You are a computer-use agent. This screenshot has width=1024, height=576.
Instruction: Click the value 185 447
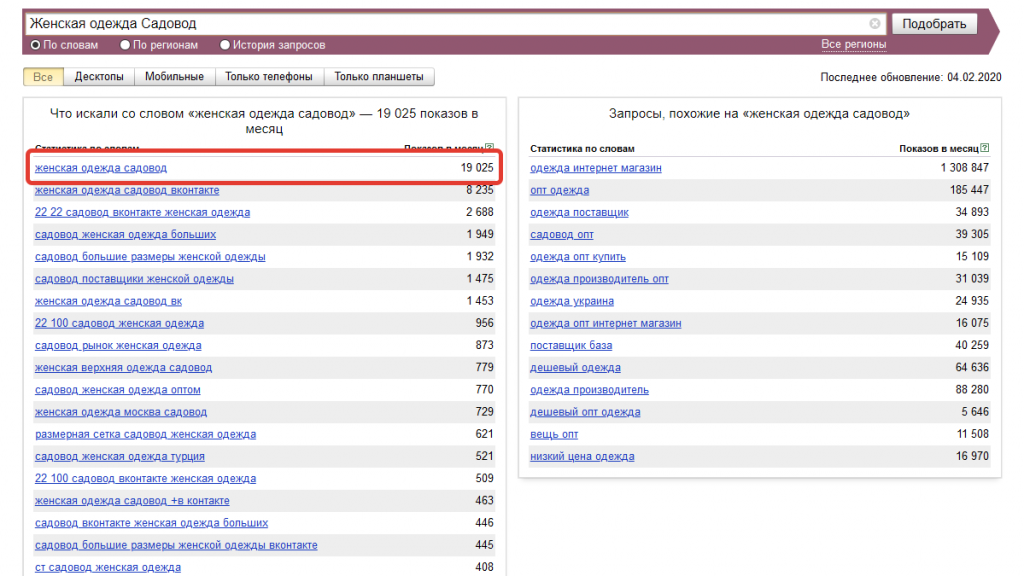click(x=969, y=190)
